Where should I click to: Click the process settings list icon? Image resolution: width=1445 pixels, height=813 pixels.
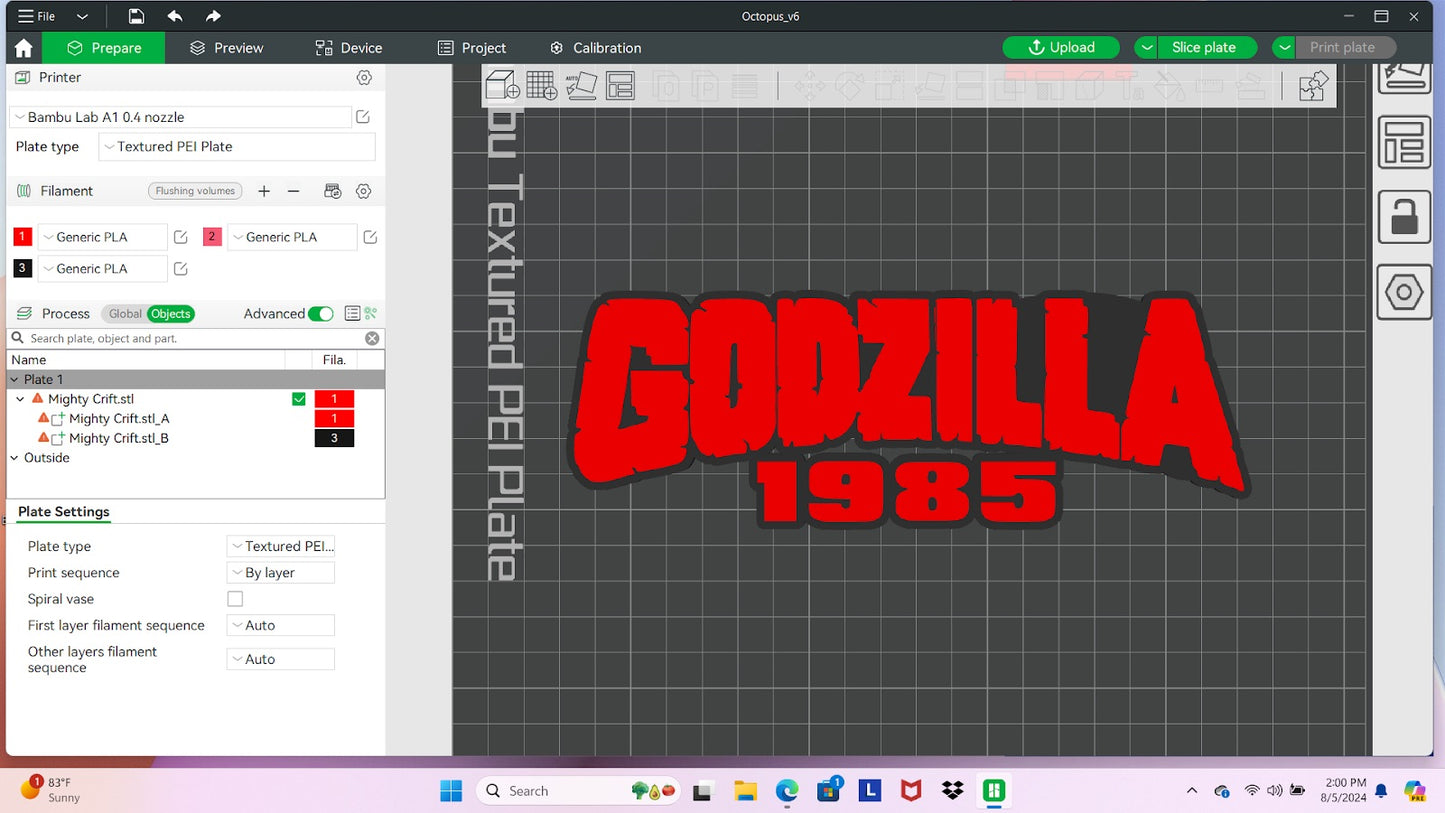(352, 314)
